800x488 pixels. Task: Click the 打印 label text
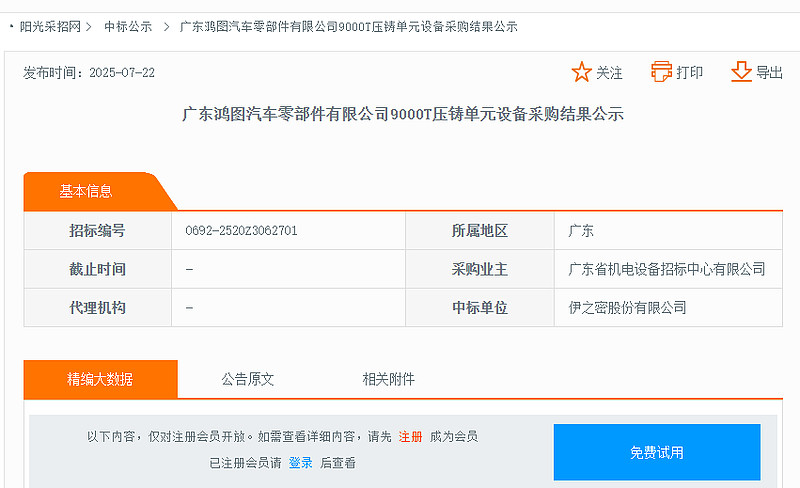click(x=689, y=72)
